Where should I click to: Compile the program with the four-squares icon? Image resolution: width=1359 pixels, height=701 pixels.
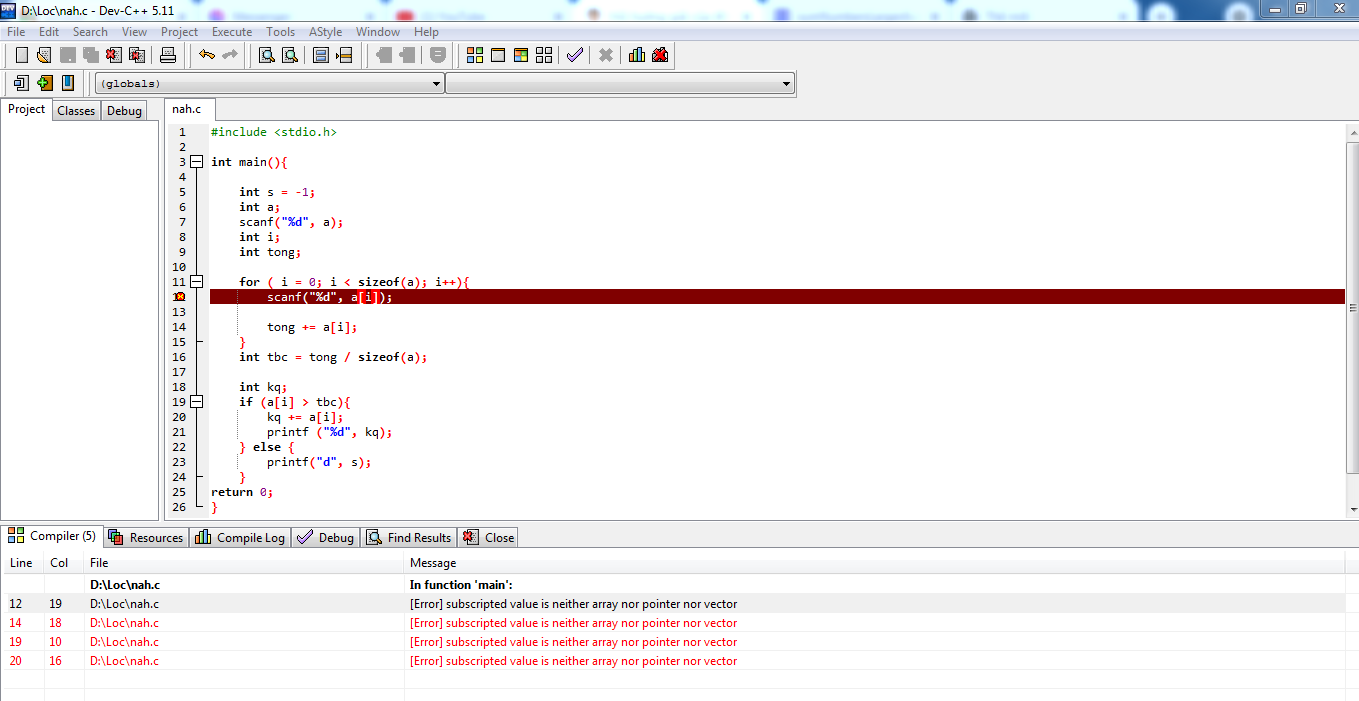coord(475,55)
